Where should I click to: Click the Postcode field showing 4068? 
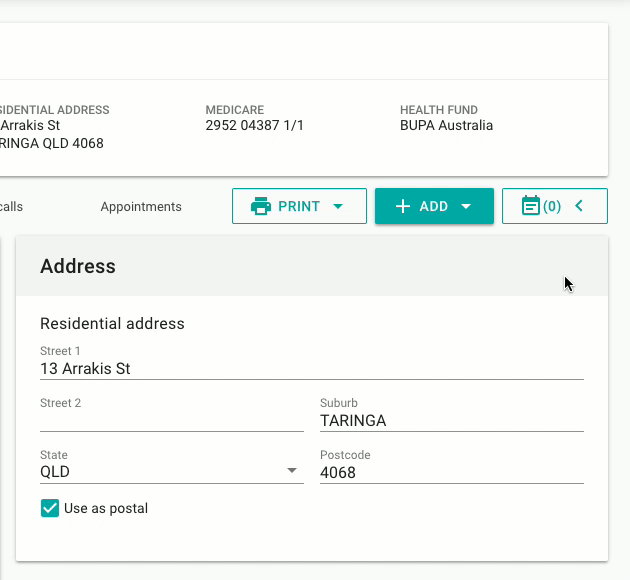450,472
